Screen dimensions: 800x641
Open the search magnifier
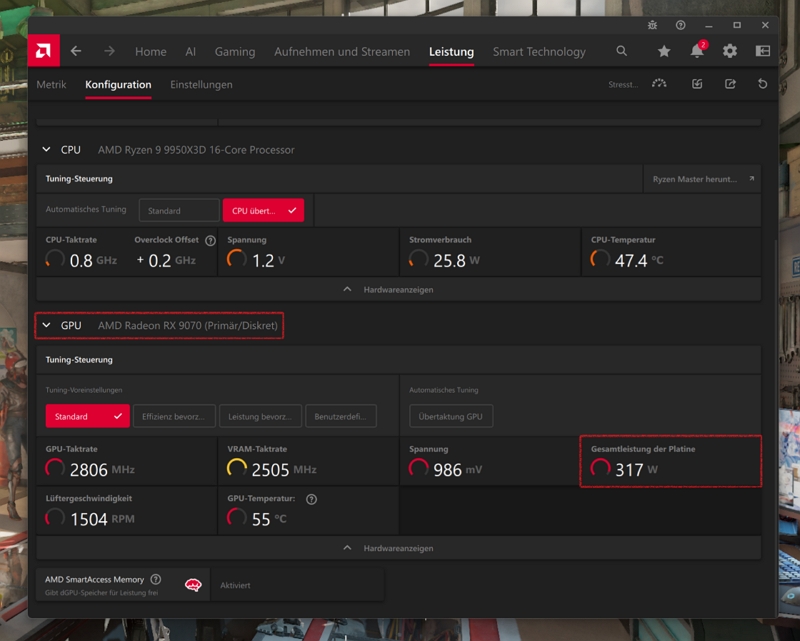621,51
